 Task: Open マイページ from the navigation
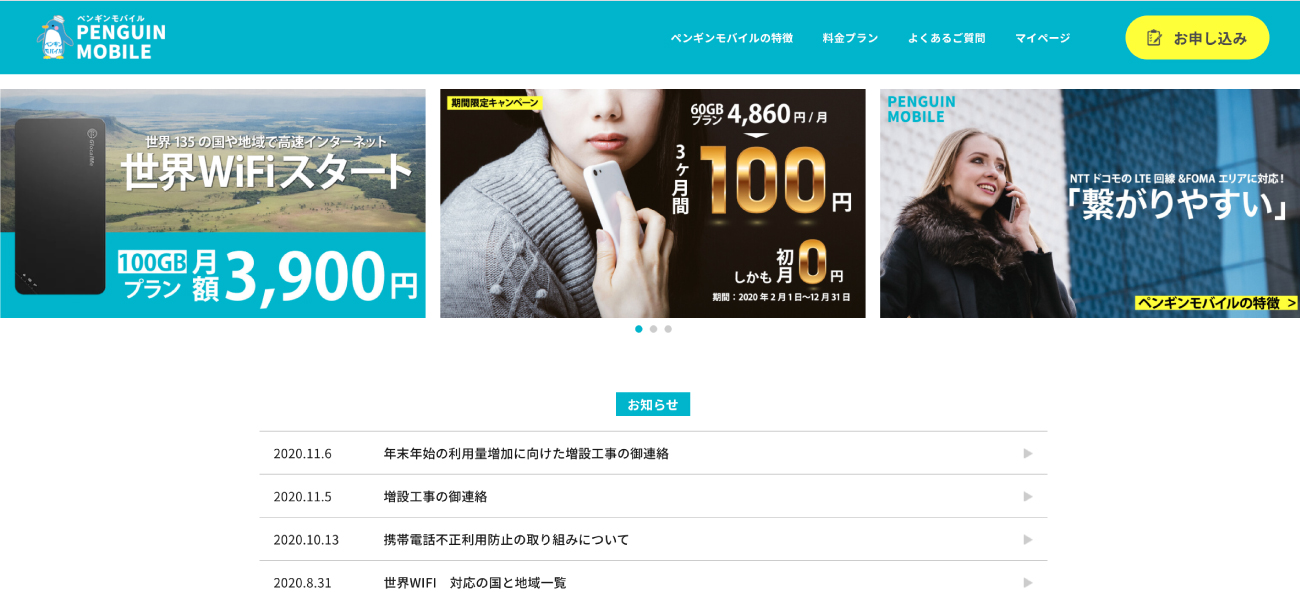pos(1042,38)
